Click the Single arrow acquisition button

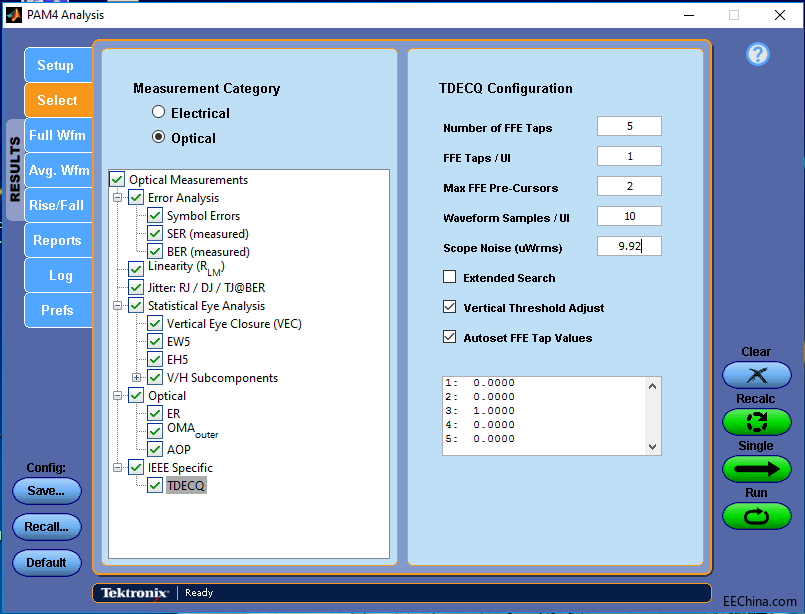coord(756,469)
